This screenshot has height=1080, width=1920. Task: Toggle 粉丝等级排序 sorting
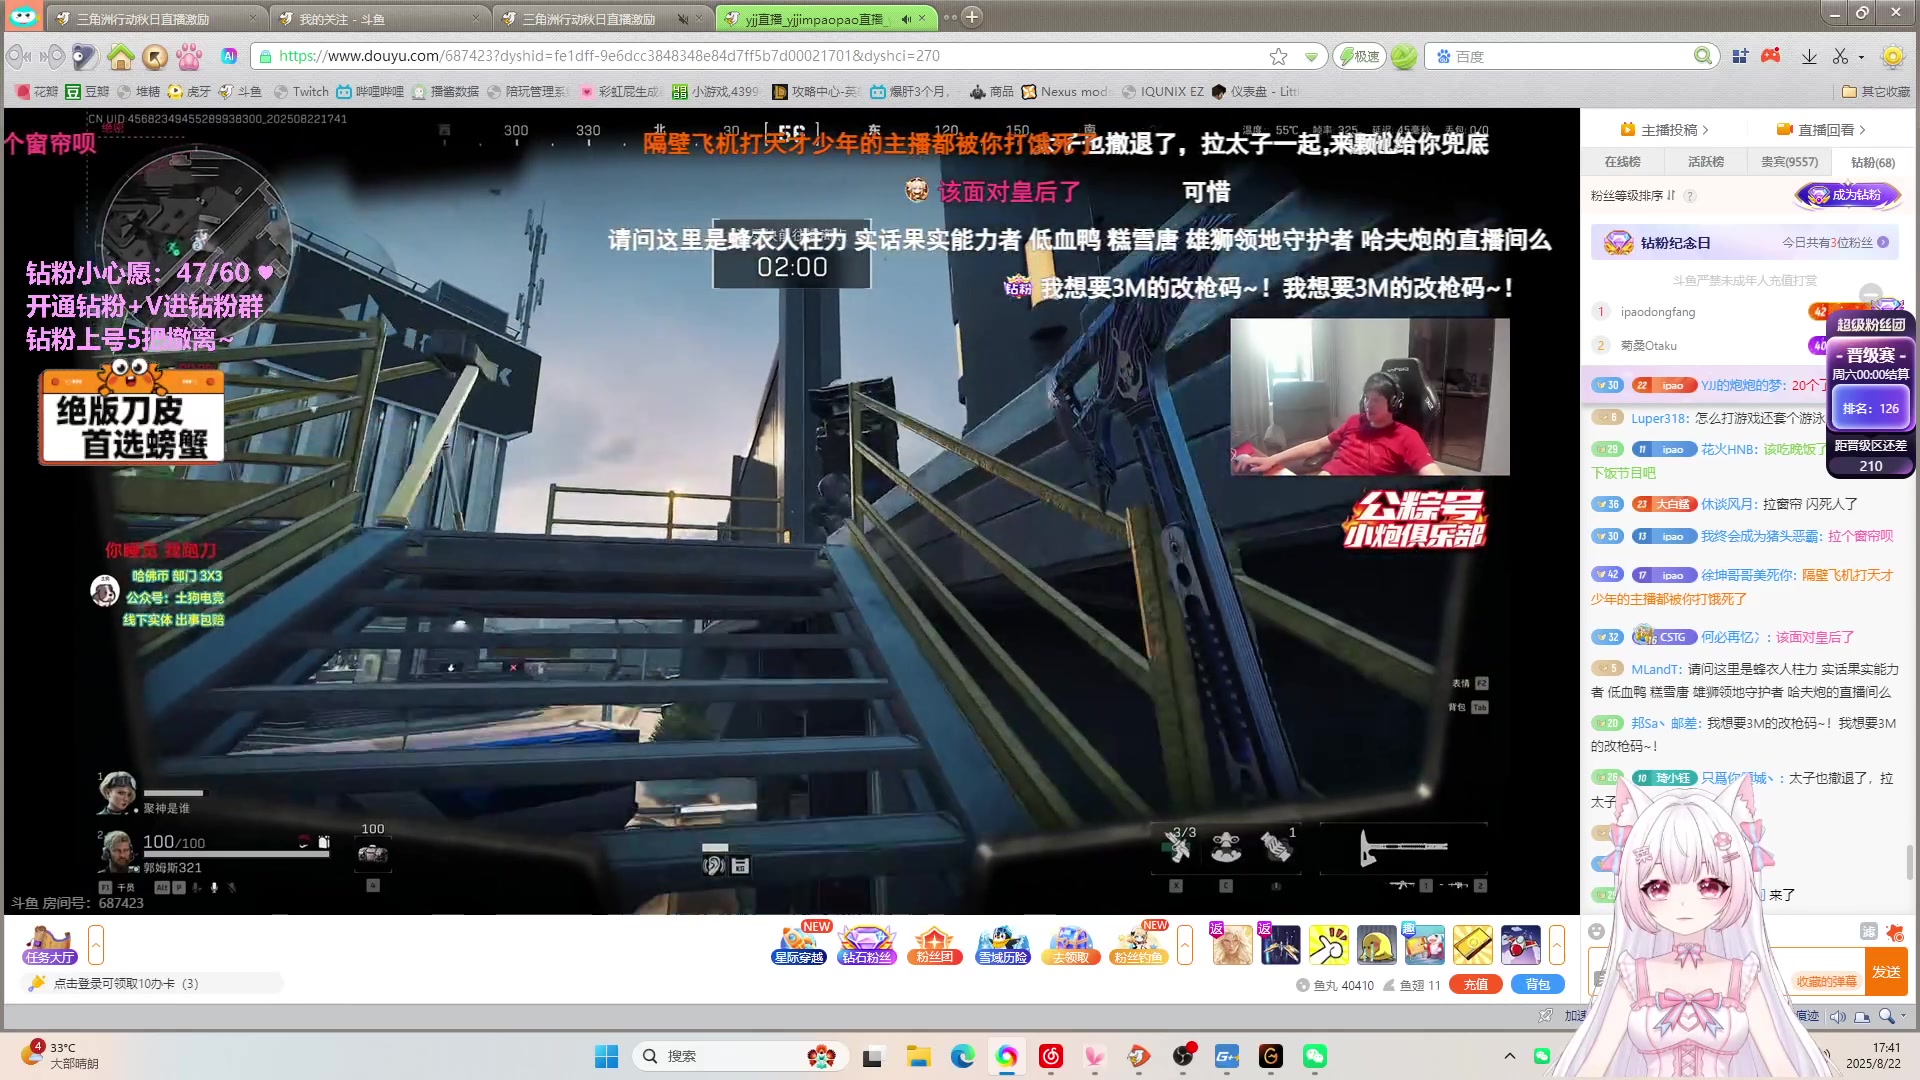tap(1633, 196)
